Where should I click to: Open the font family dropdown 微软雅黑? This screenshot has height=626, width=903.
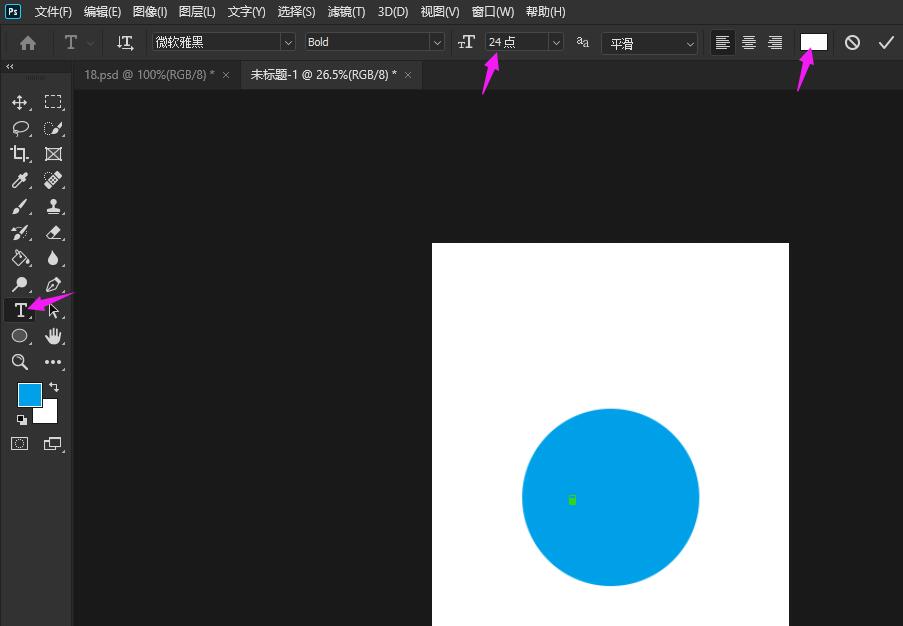click(287, 43)
